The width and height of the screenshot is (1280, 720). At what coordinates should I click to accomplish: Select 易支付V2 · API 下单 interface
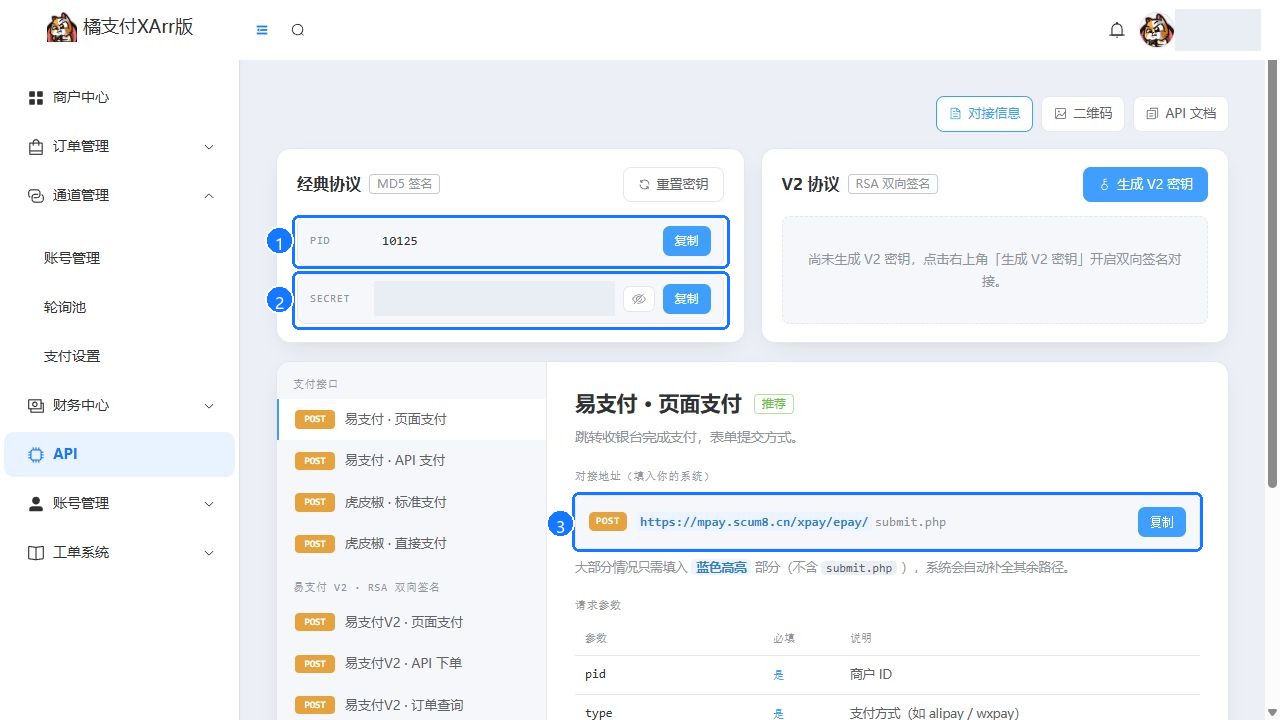click(412, 664)
